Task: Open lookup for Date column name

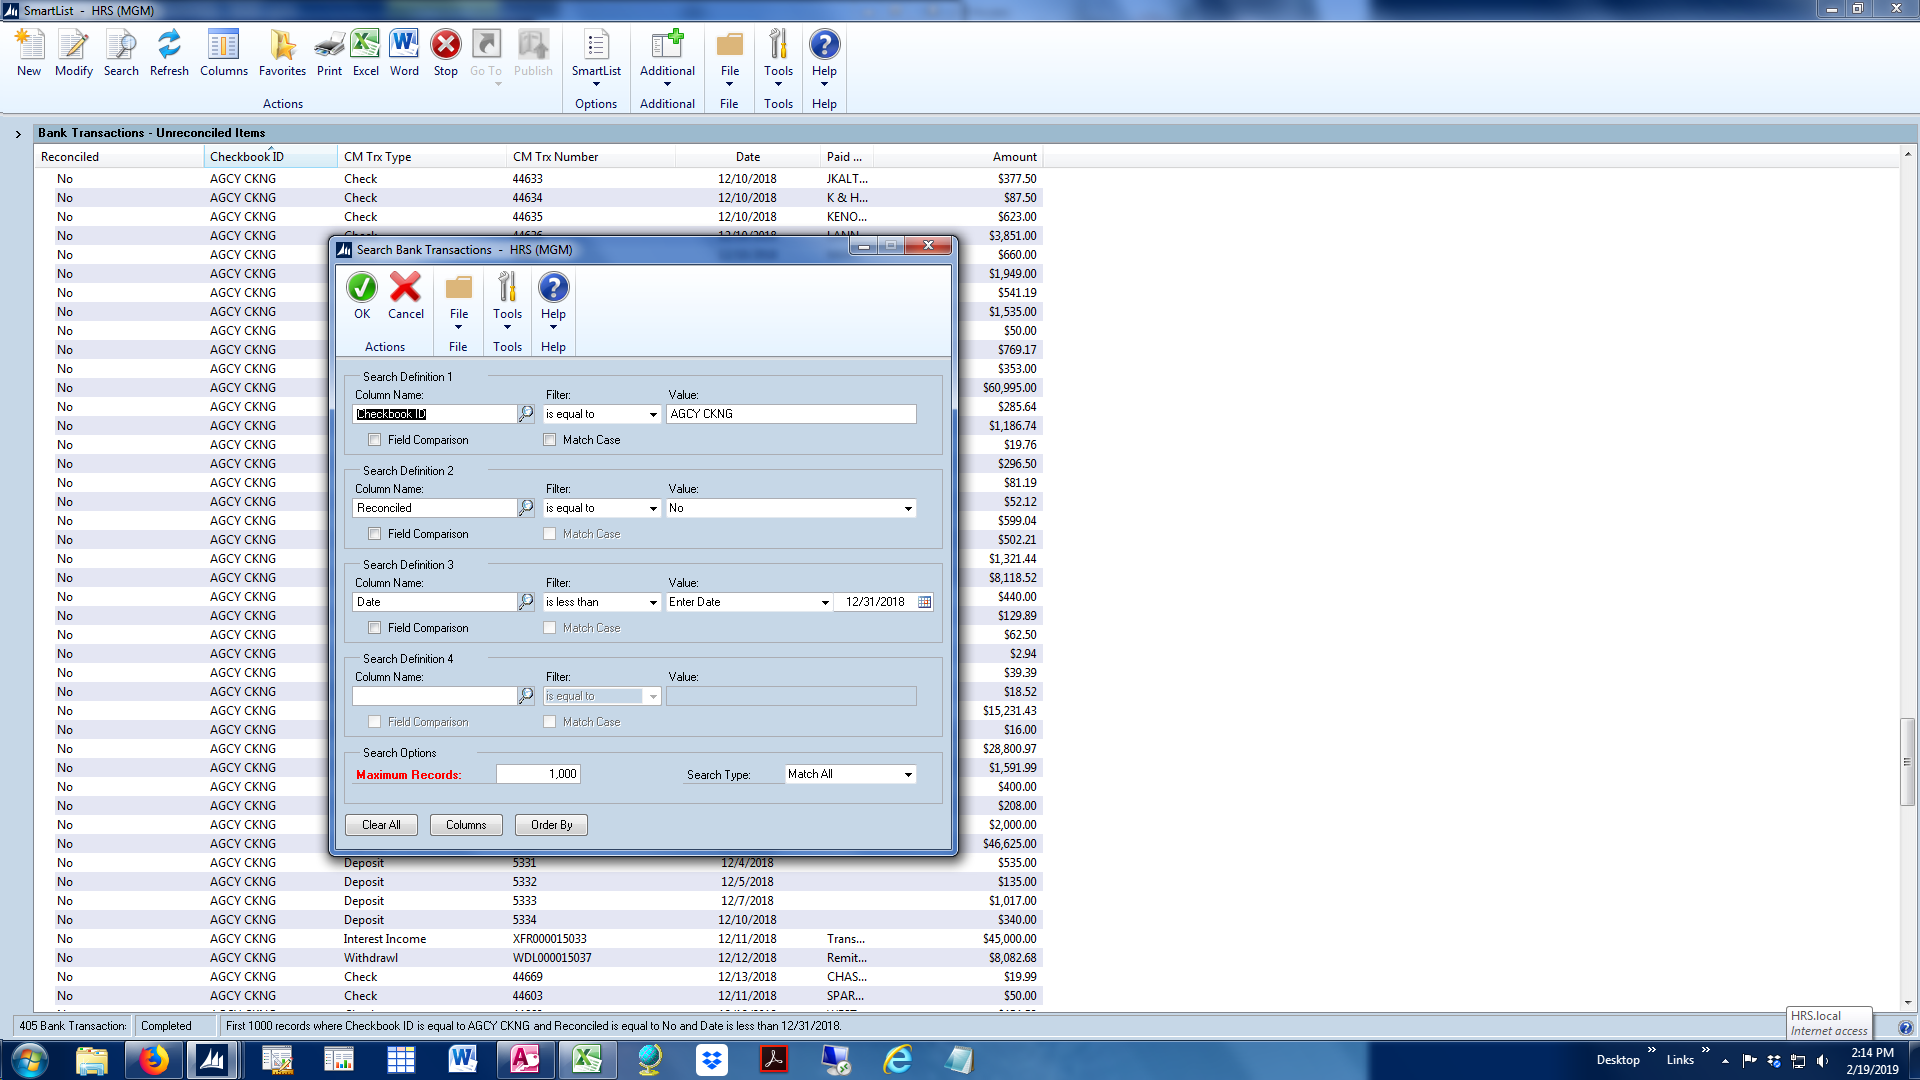Action: click(526, 602)
